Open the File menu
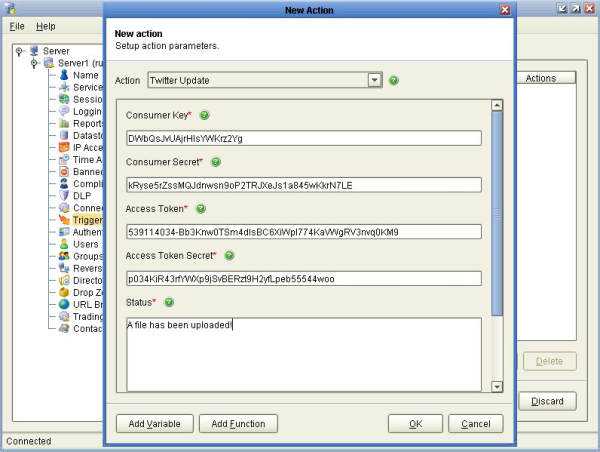Image resolution: width=600 pixels, height=452 pixels. click(17, 26)
